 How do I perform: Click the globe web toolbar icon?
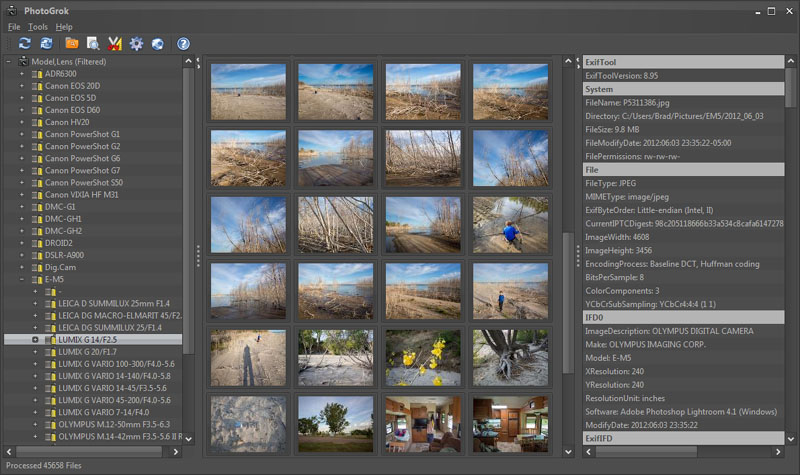tap(158, 44)
